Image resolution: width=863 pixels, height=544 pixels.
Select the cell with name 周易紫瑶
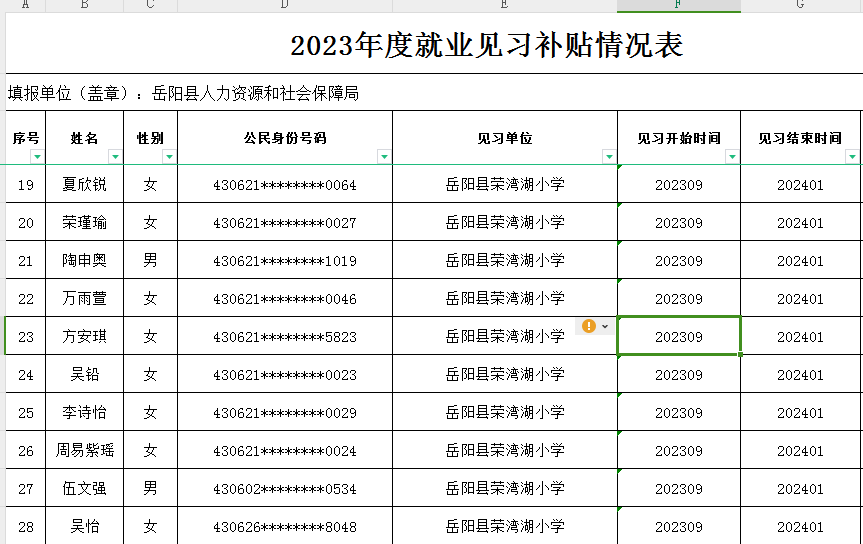click(84, 451)
